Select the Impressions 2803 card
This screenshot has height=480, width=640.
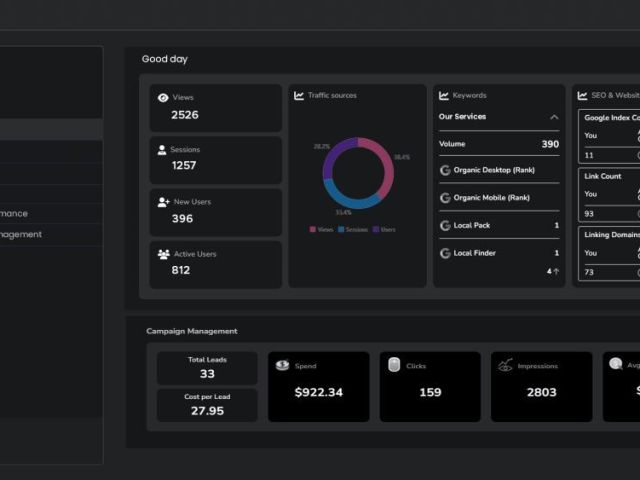[x=542, y=387]
